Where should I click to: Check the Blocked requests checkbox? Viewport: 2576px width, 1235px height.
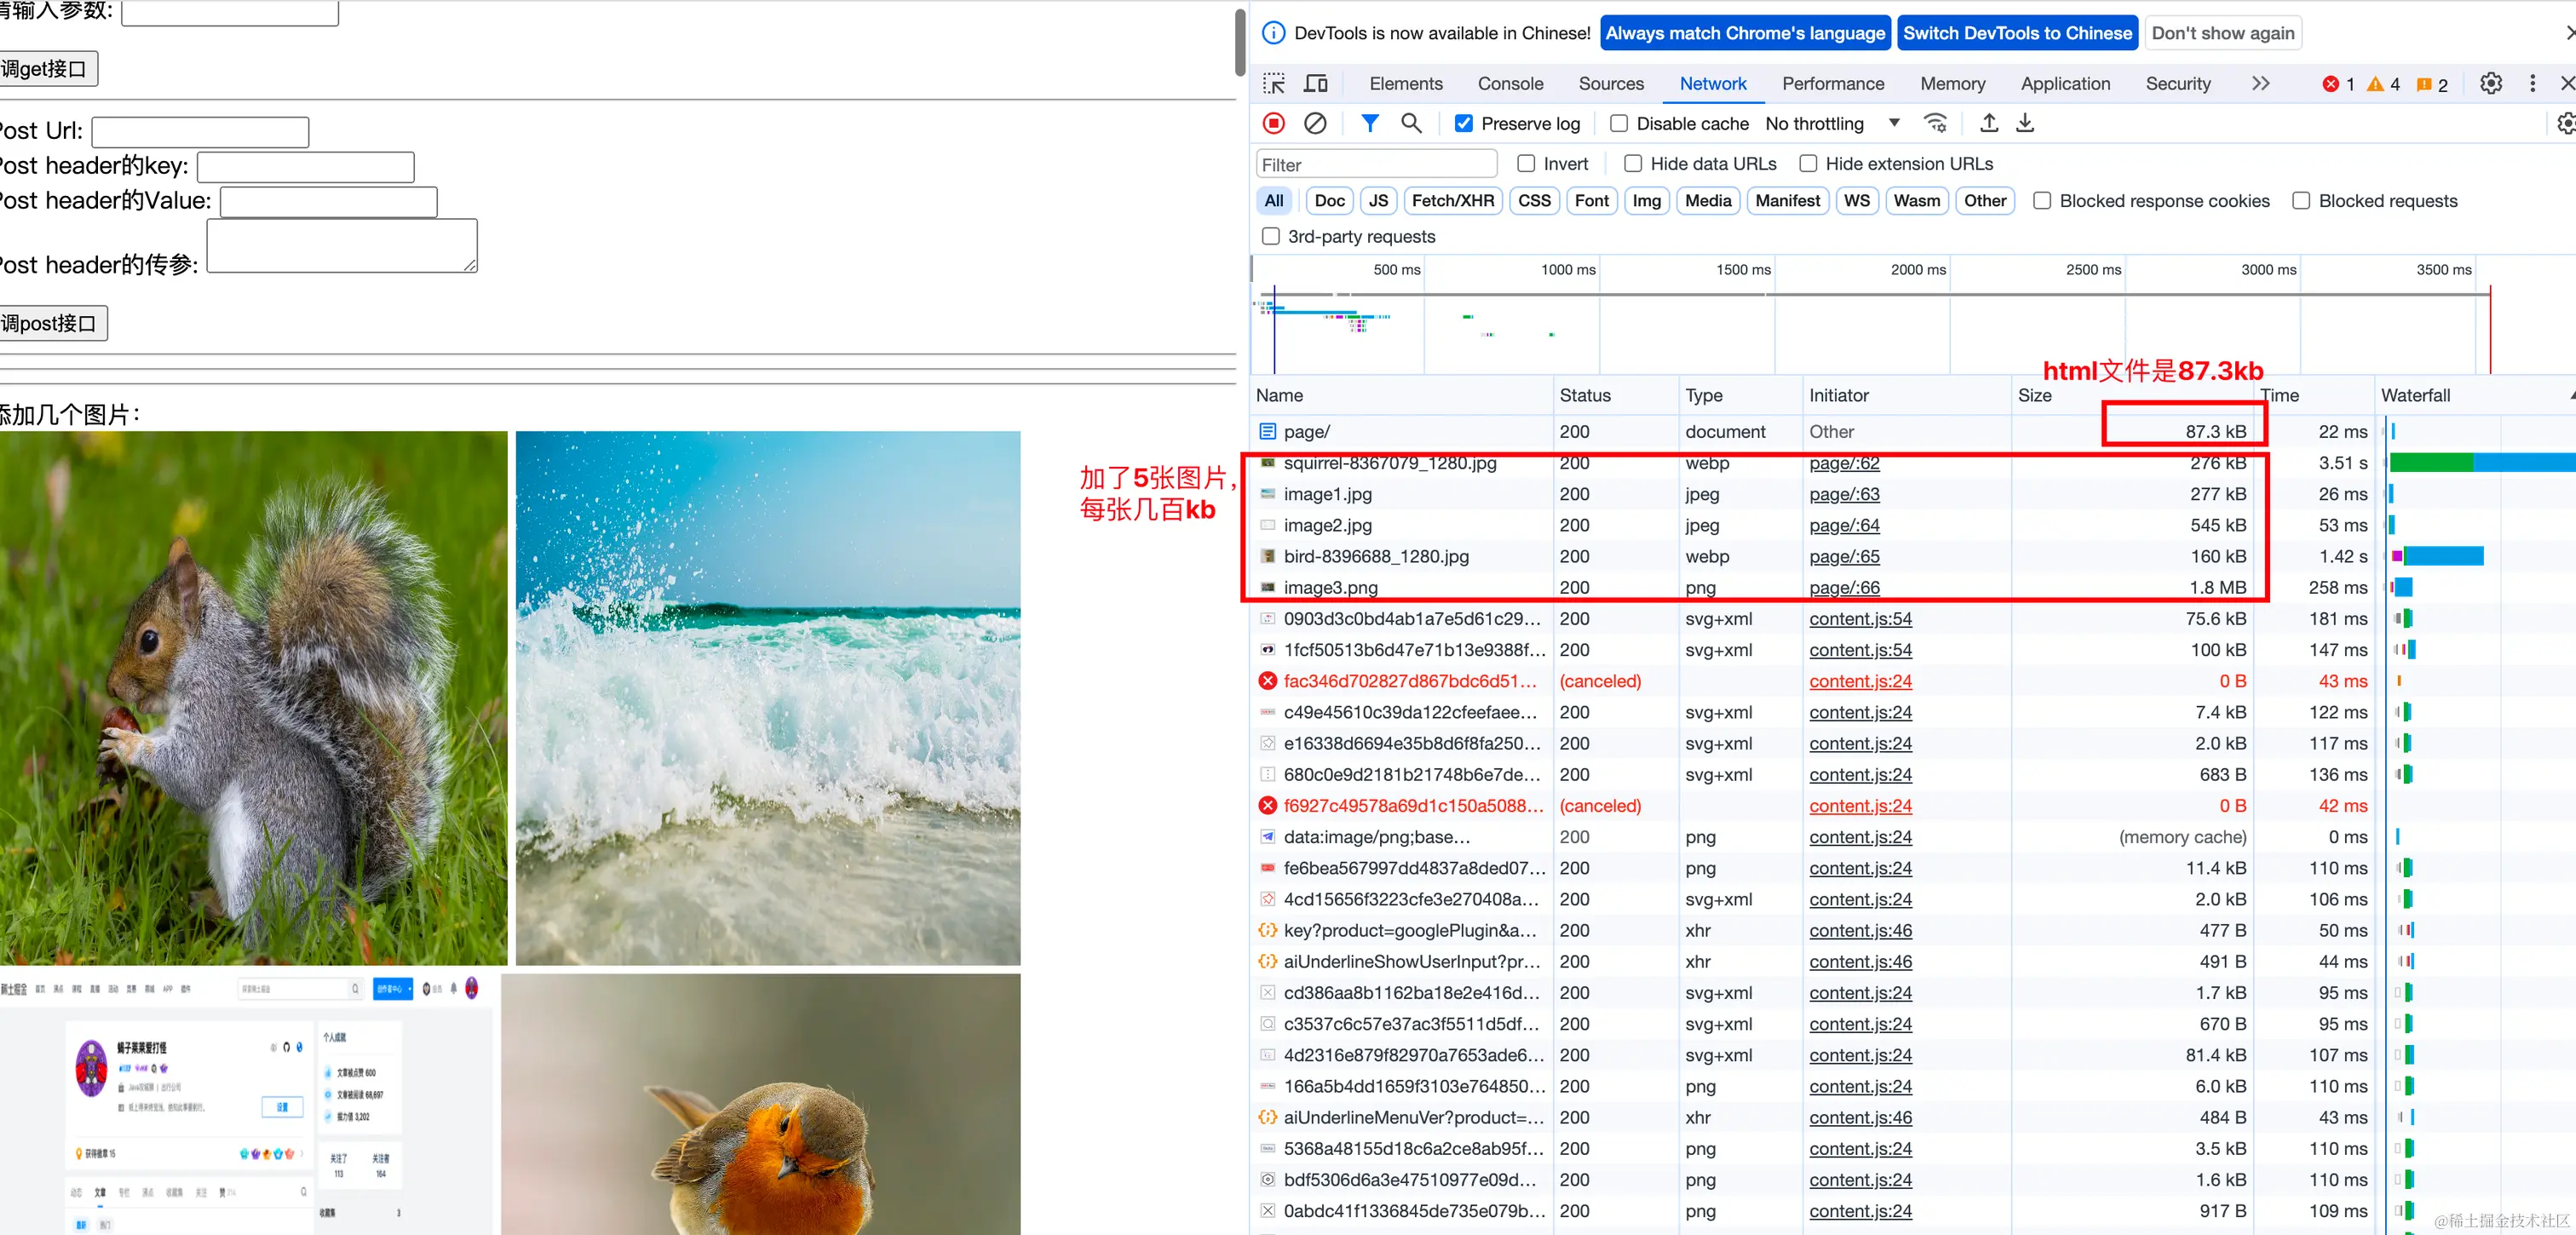2301,201
